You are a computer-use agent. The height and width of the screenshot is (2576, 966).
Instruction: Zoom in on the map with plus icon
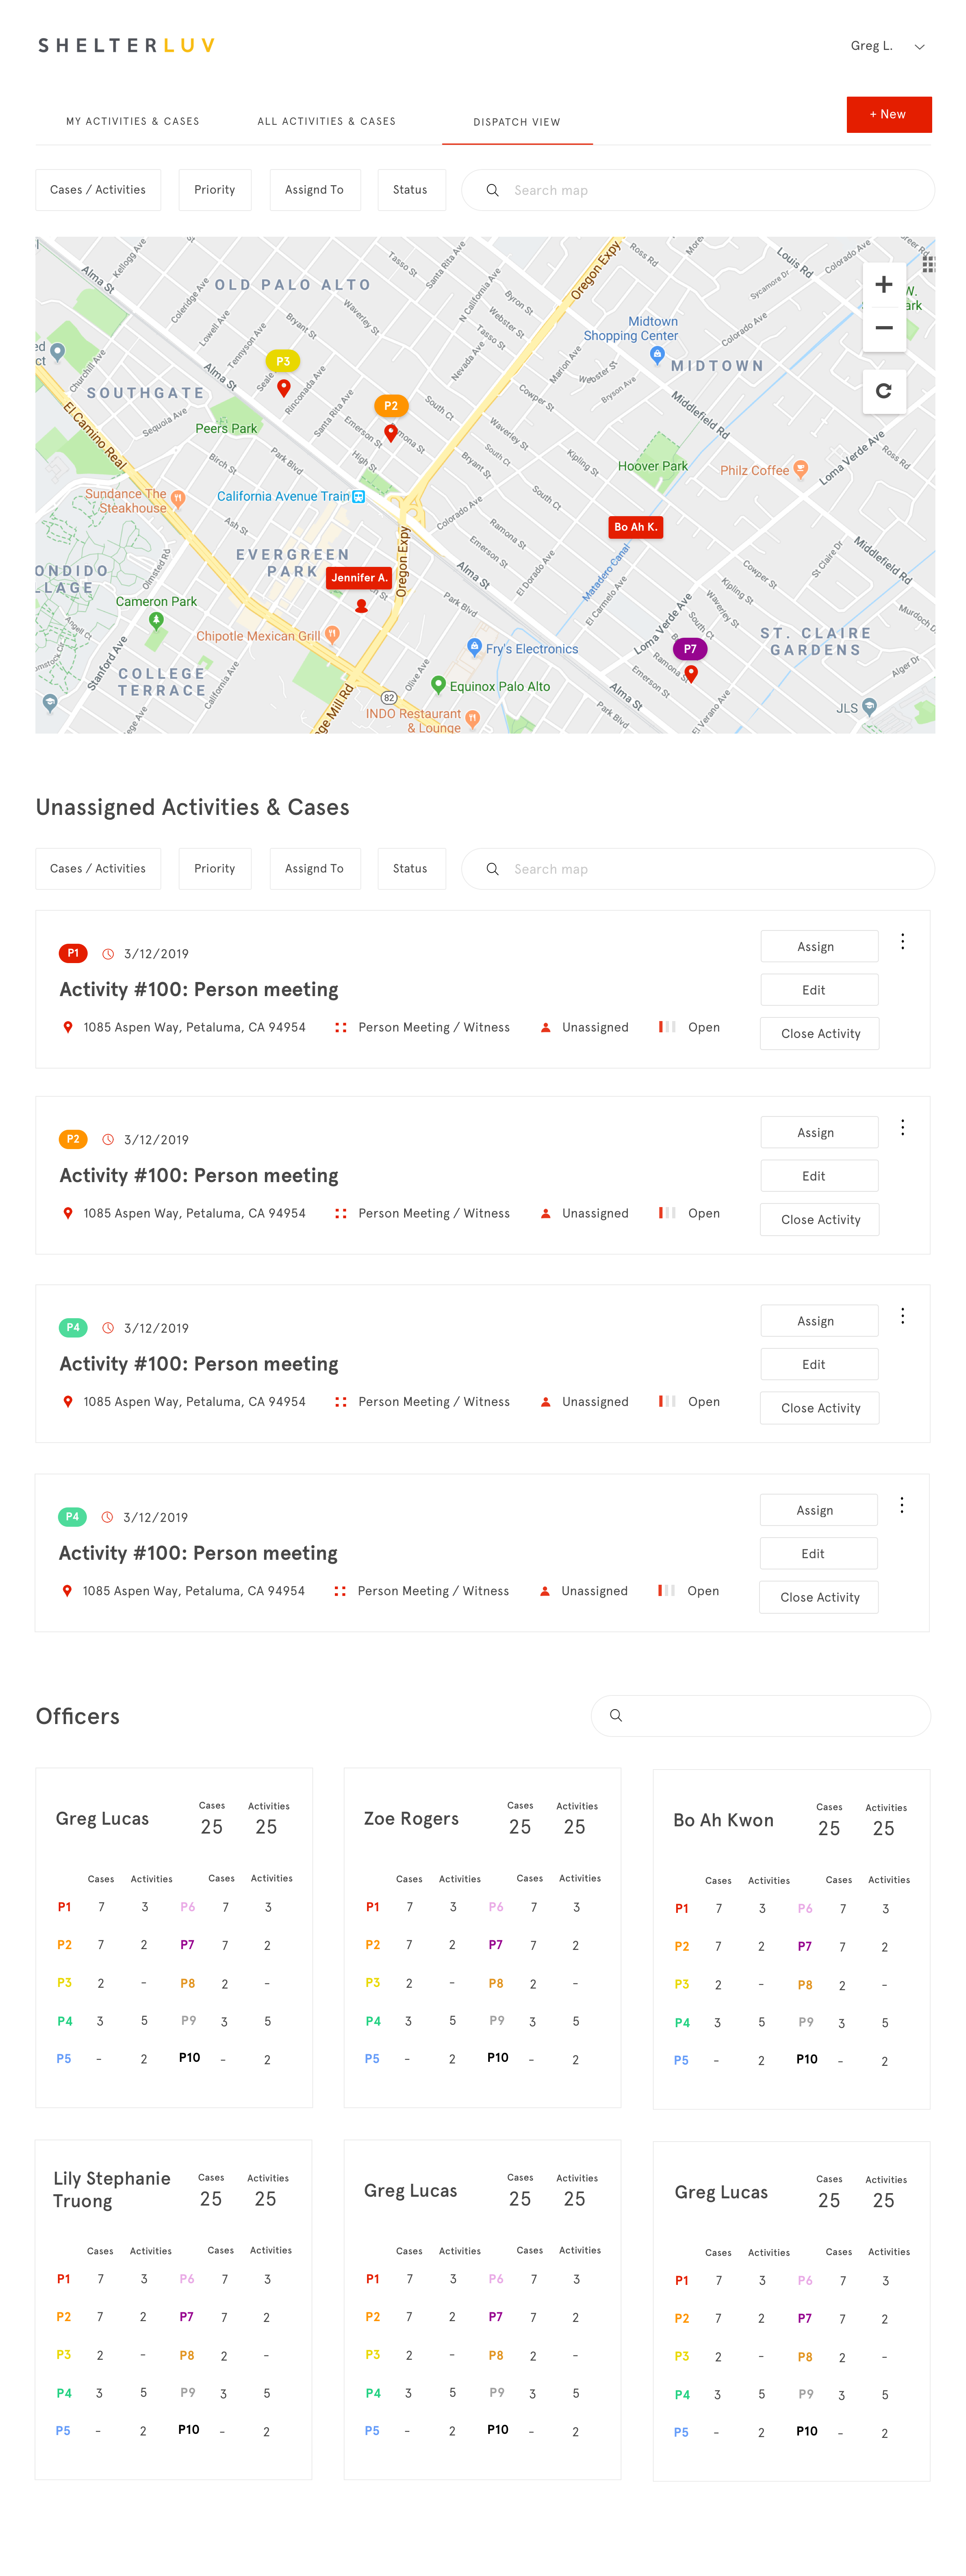click(883, 285)
